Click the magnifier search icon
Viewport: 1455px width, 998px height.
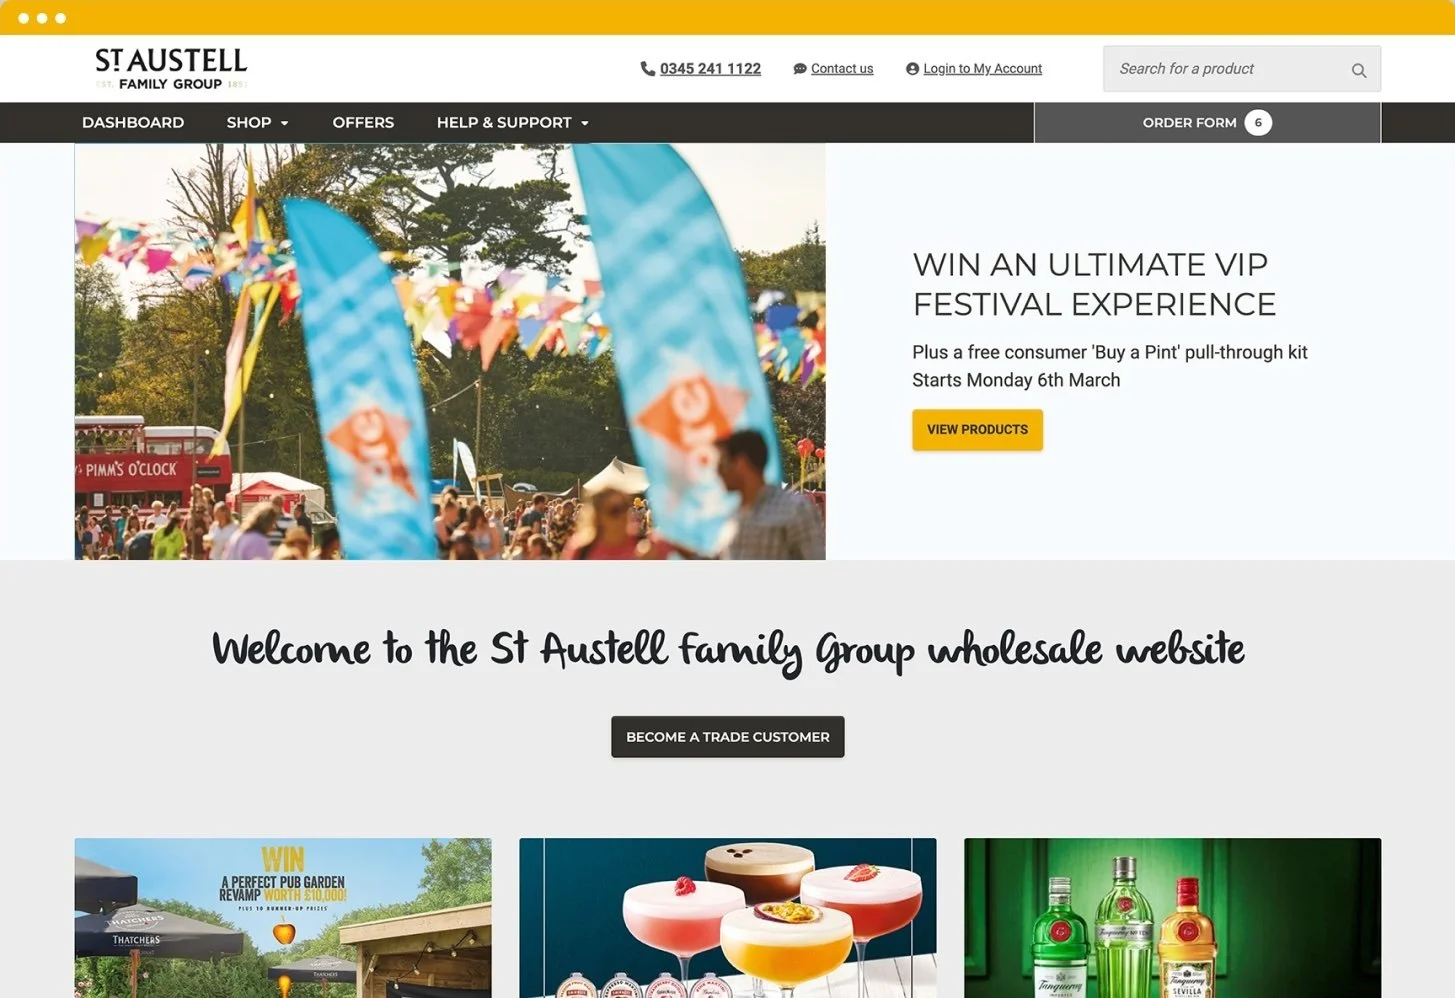tap(1358, 70)
